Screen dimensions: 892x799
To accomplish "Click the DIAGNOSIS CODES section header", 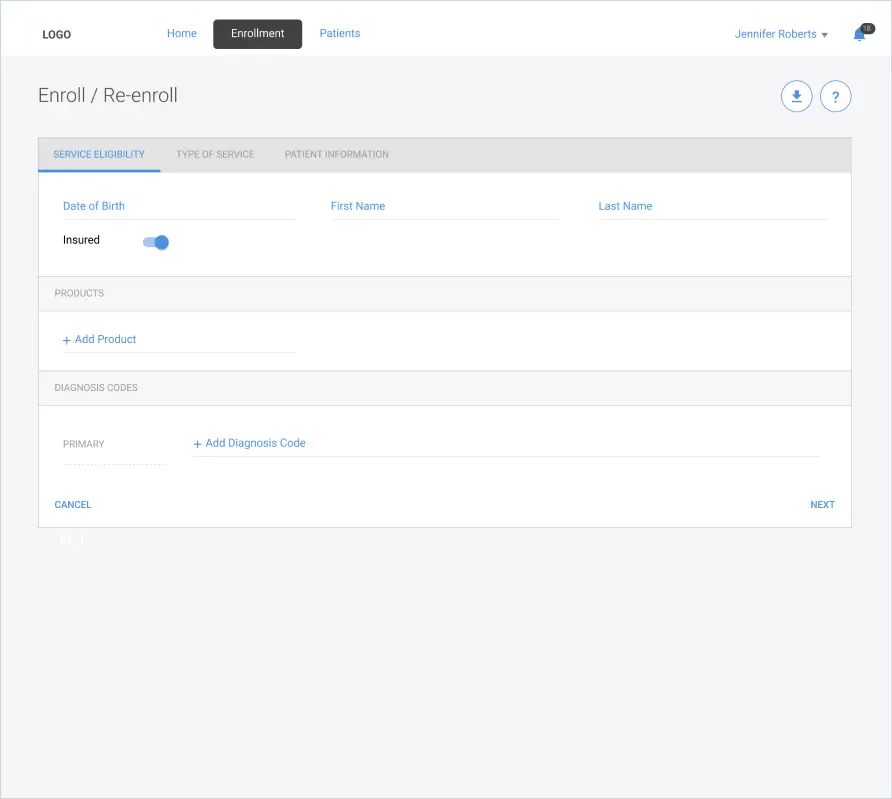I will [445, 388].
